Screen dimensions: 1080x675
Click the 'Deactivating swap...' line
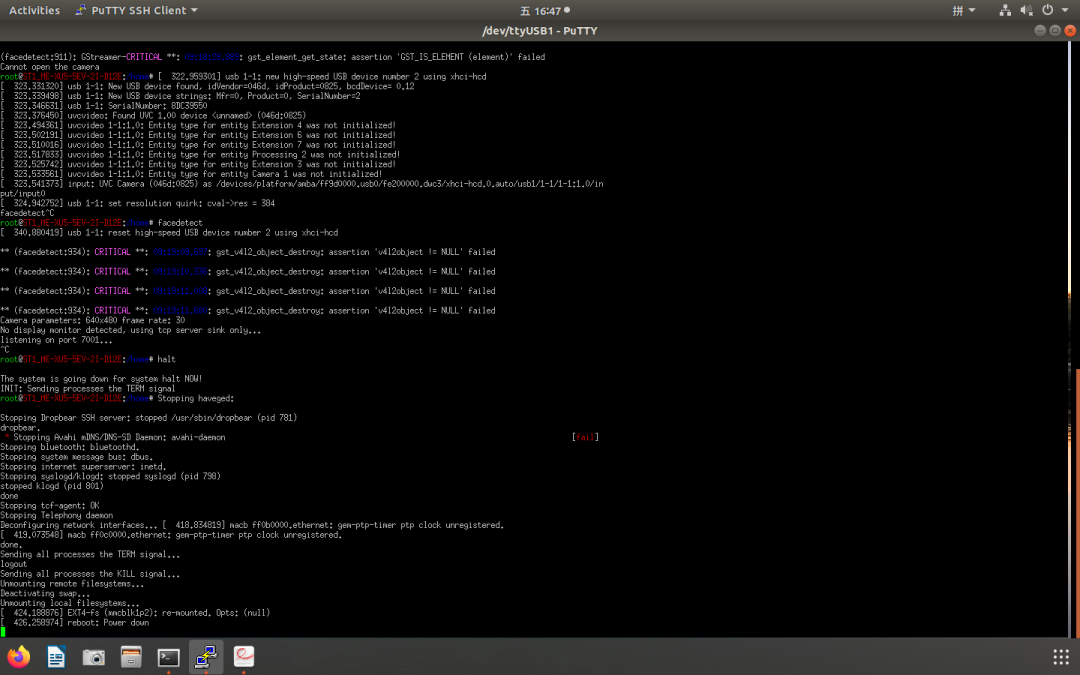(x=45, y=593)
